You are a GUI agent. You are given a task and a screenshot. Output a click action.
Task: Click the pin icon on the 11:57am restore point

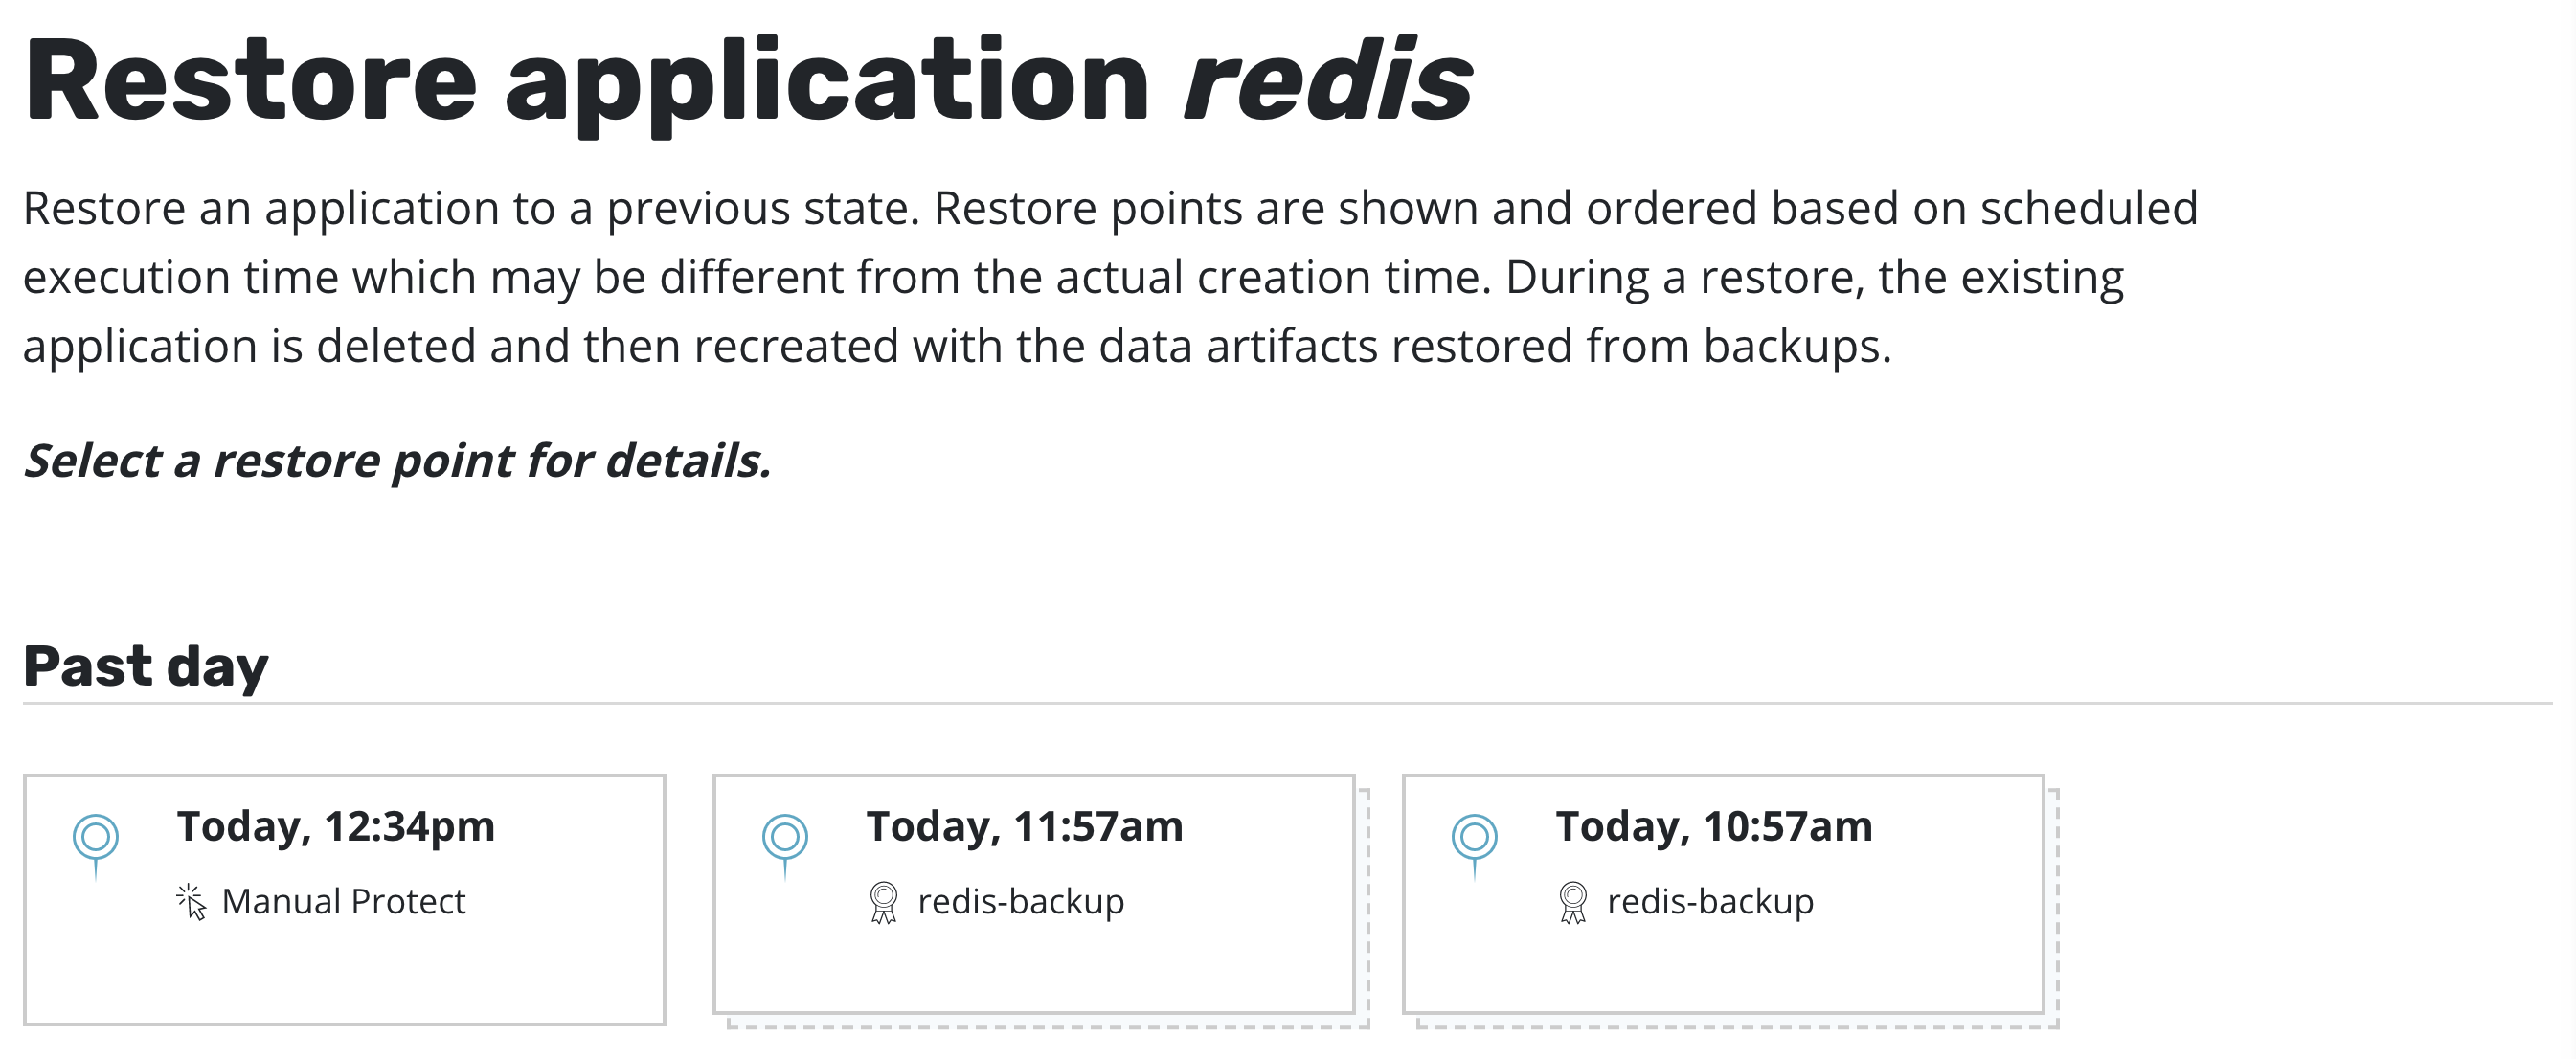tap(785, 838)
